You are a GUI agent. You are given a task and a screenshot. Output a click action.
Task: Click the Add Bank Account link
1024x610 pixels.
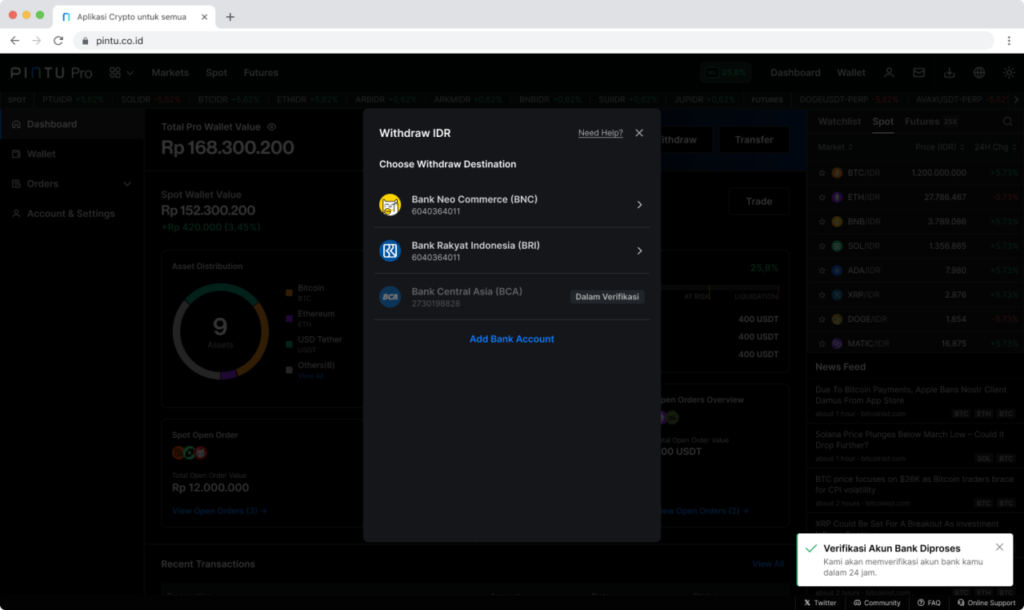(x=511, y=339)
